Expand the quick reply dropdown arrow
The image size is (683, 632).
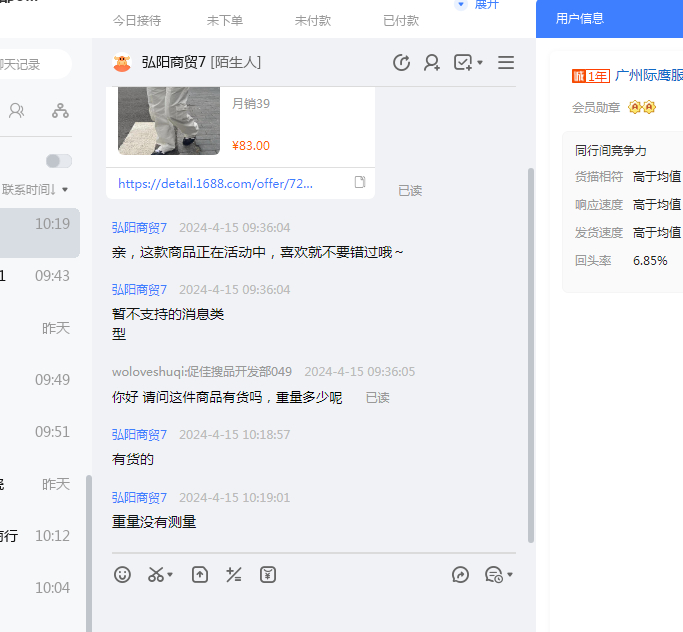tap(510, 575)
